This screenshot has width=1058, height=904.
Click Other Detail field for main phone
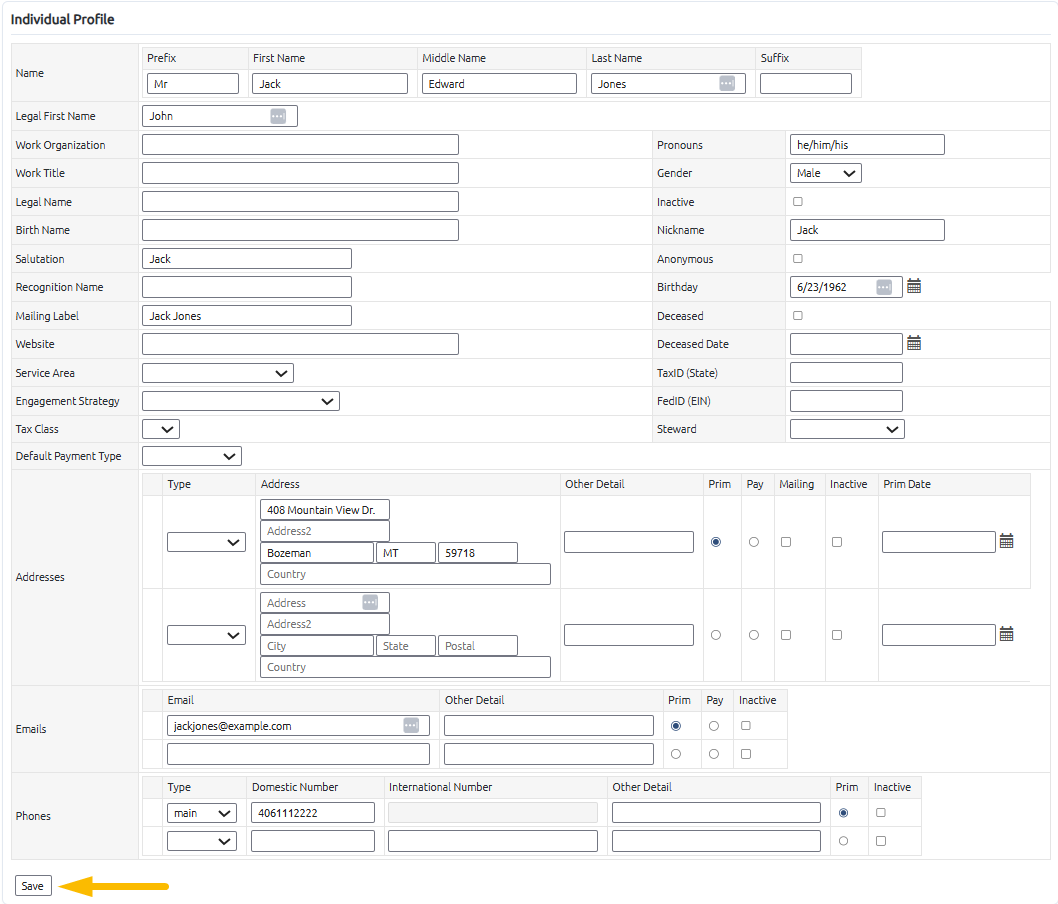tap(716, 813)
